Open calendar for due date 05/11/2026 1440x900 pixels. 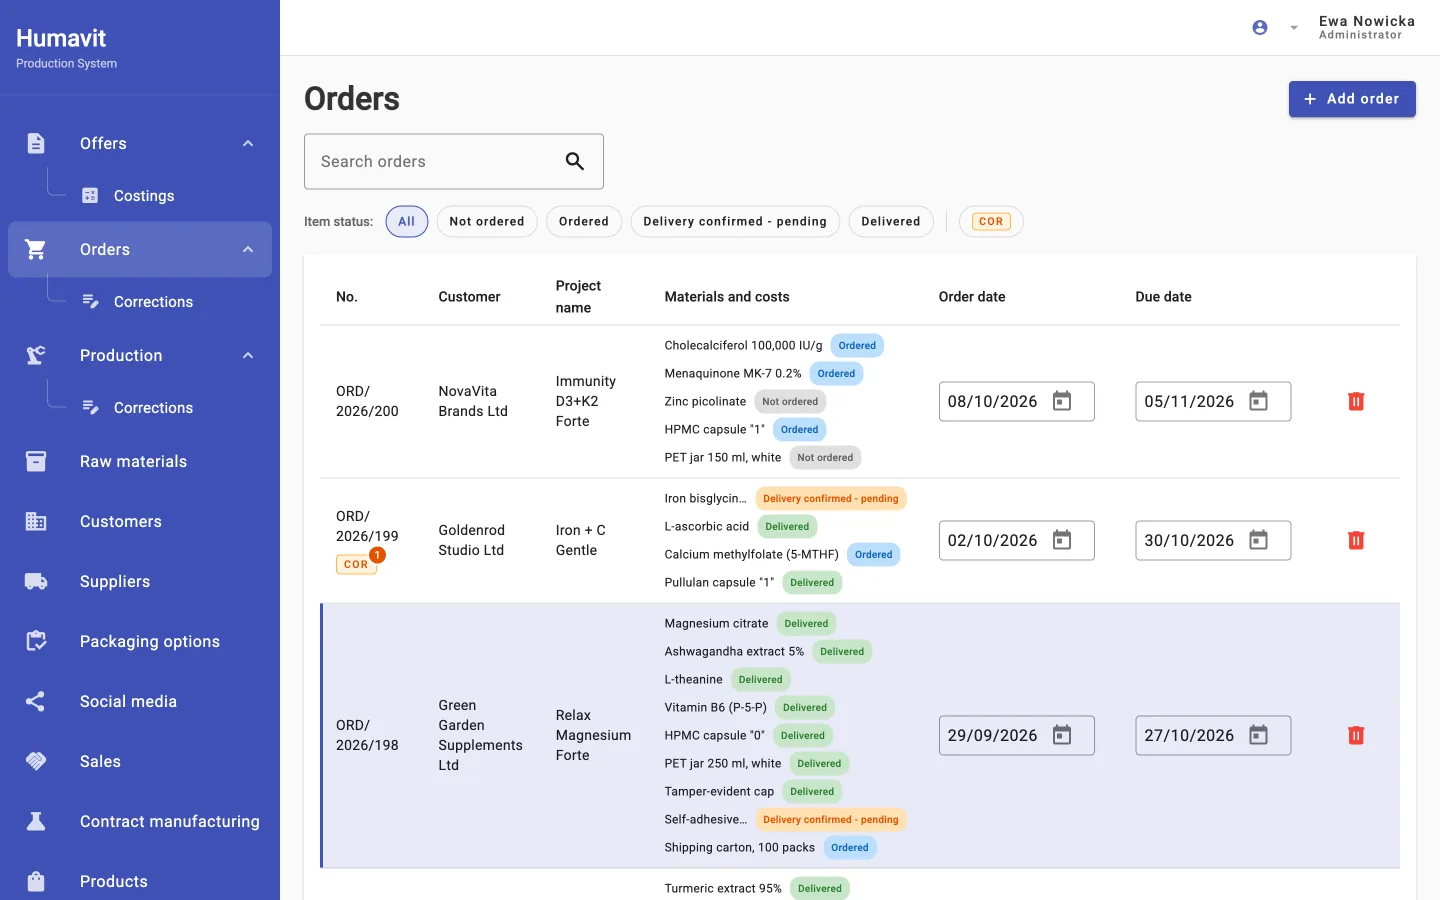(1259, 401)
